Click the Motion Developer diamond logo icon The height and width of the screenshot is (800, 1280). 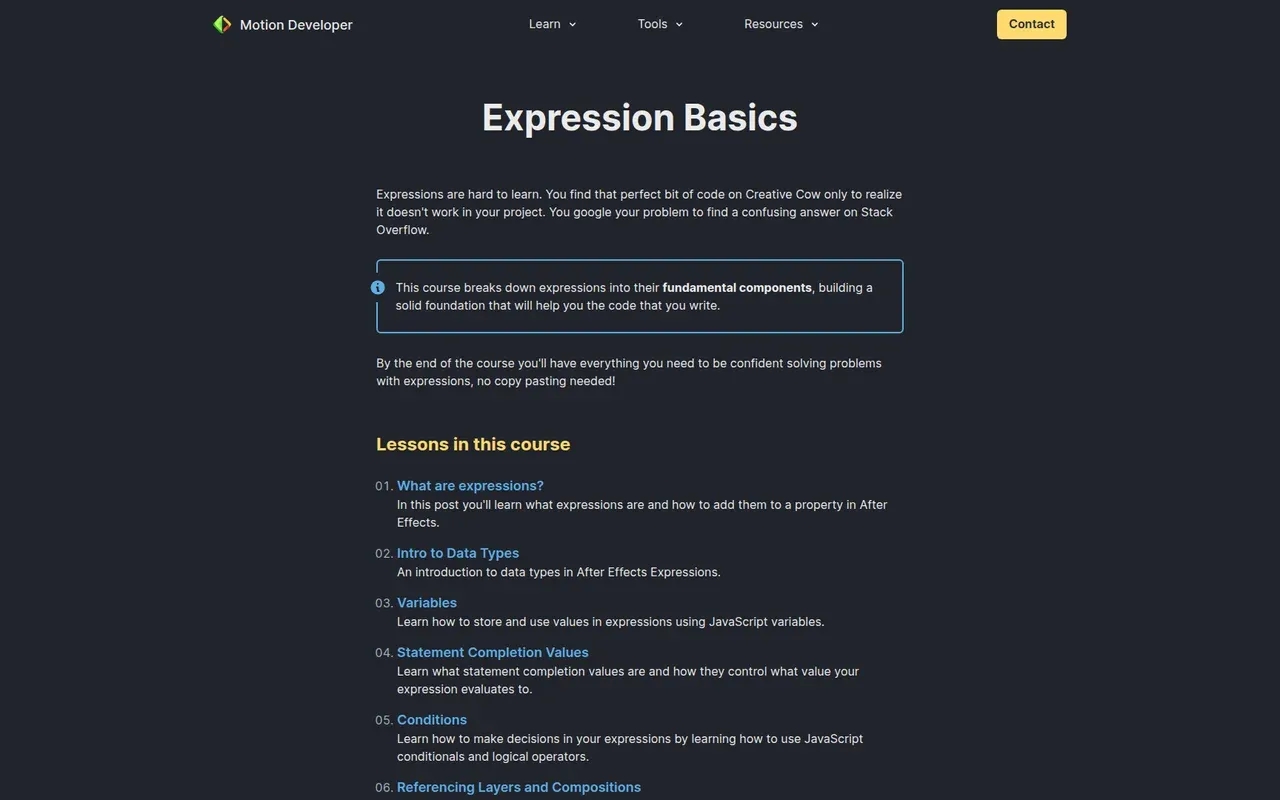[x=222, y=24]
